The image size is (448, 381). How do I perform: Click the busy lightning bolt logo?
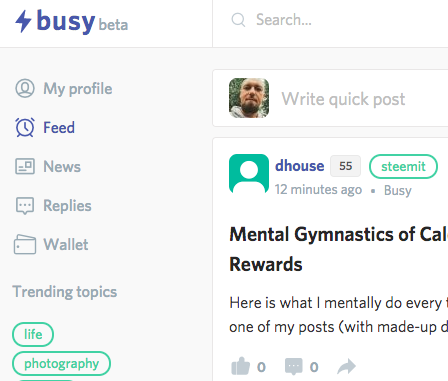[x=23, y=21]
